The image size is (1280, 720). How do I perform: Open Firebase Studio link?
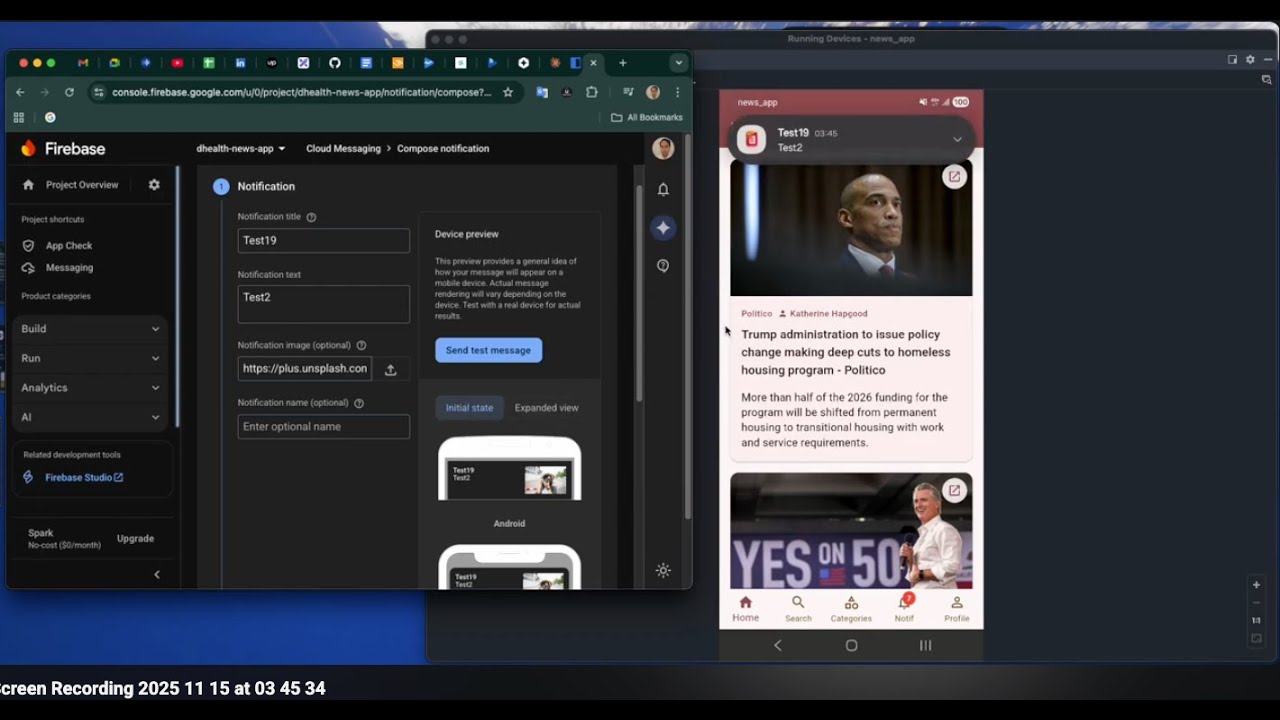[x=84, y=478]
